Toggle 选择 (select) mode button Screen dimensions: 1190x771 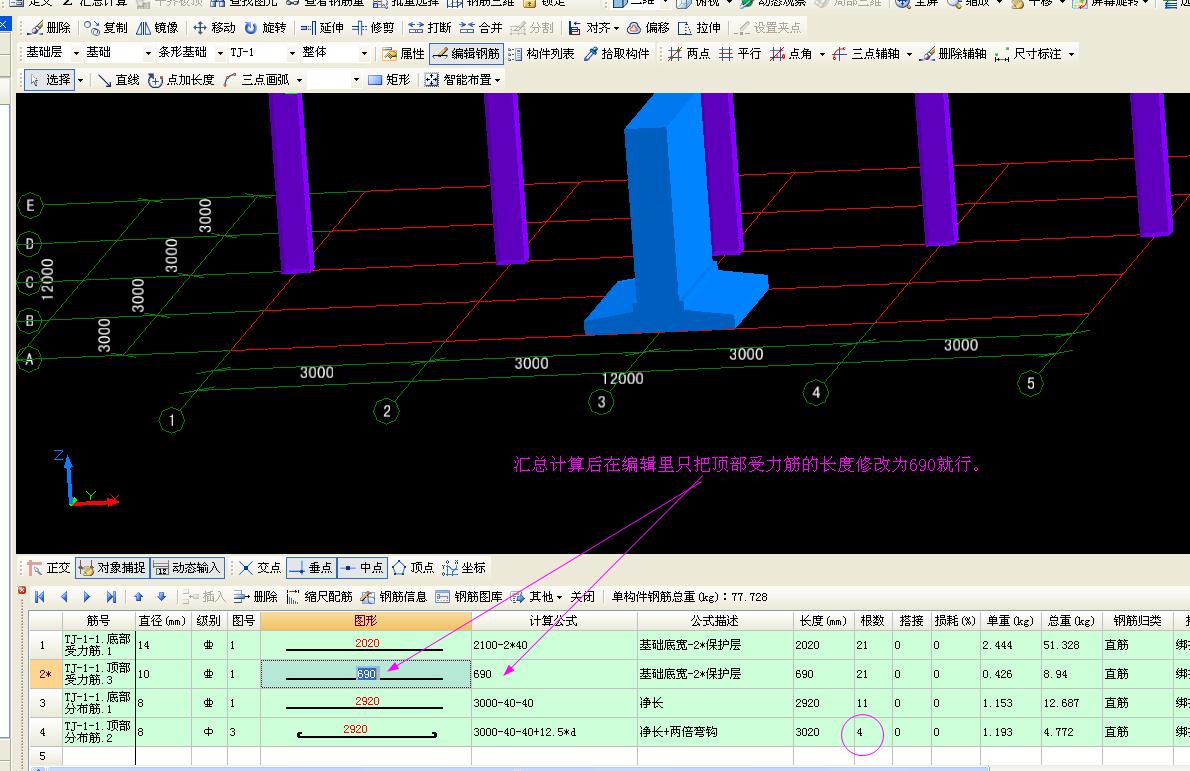pyautogui.click(x=50, y=80)
